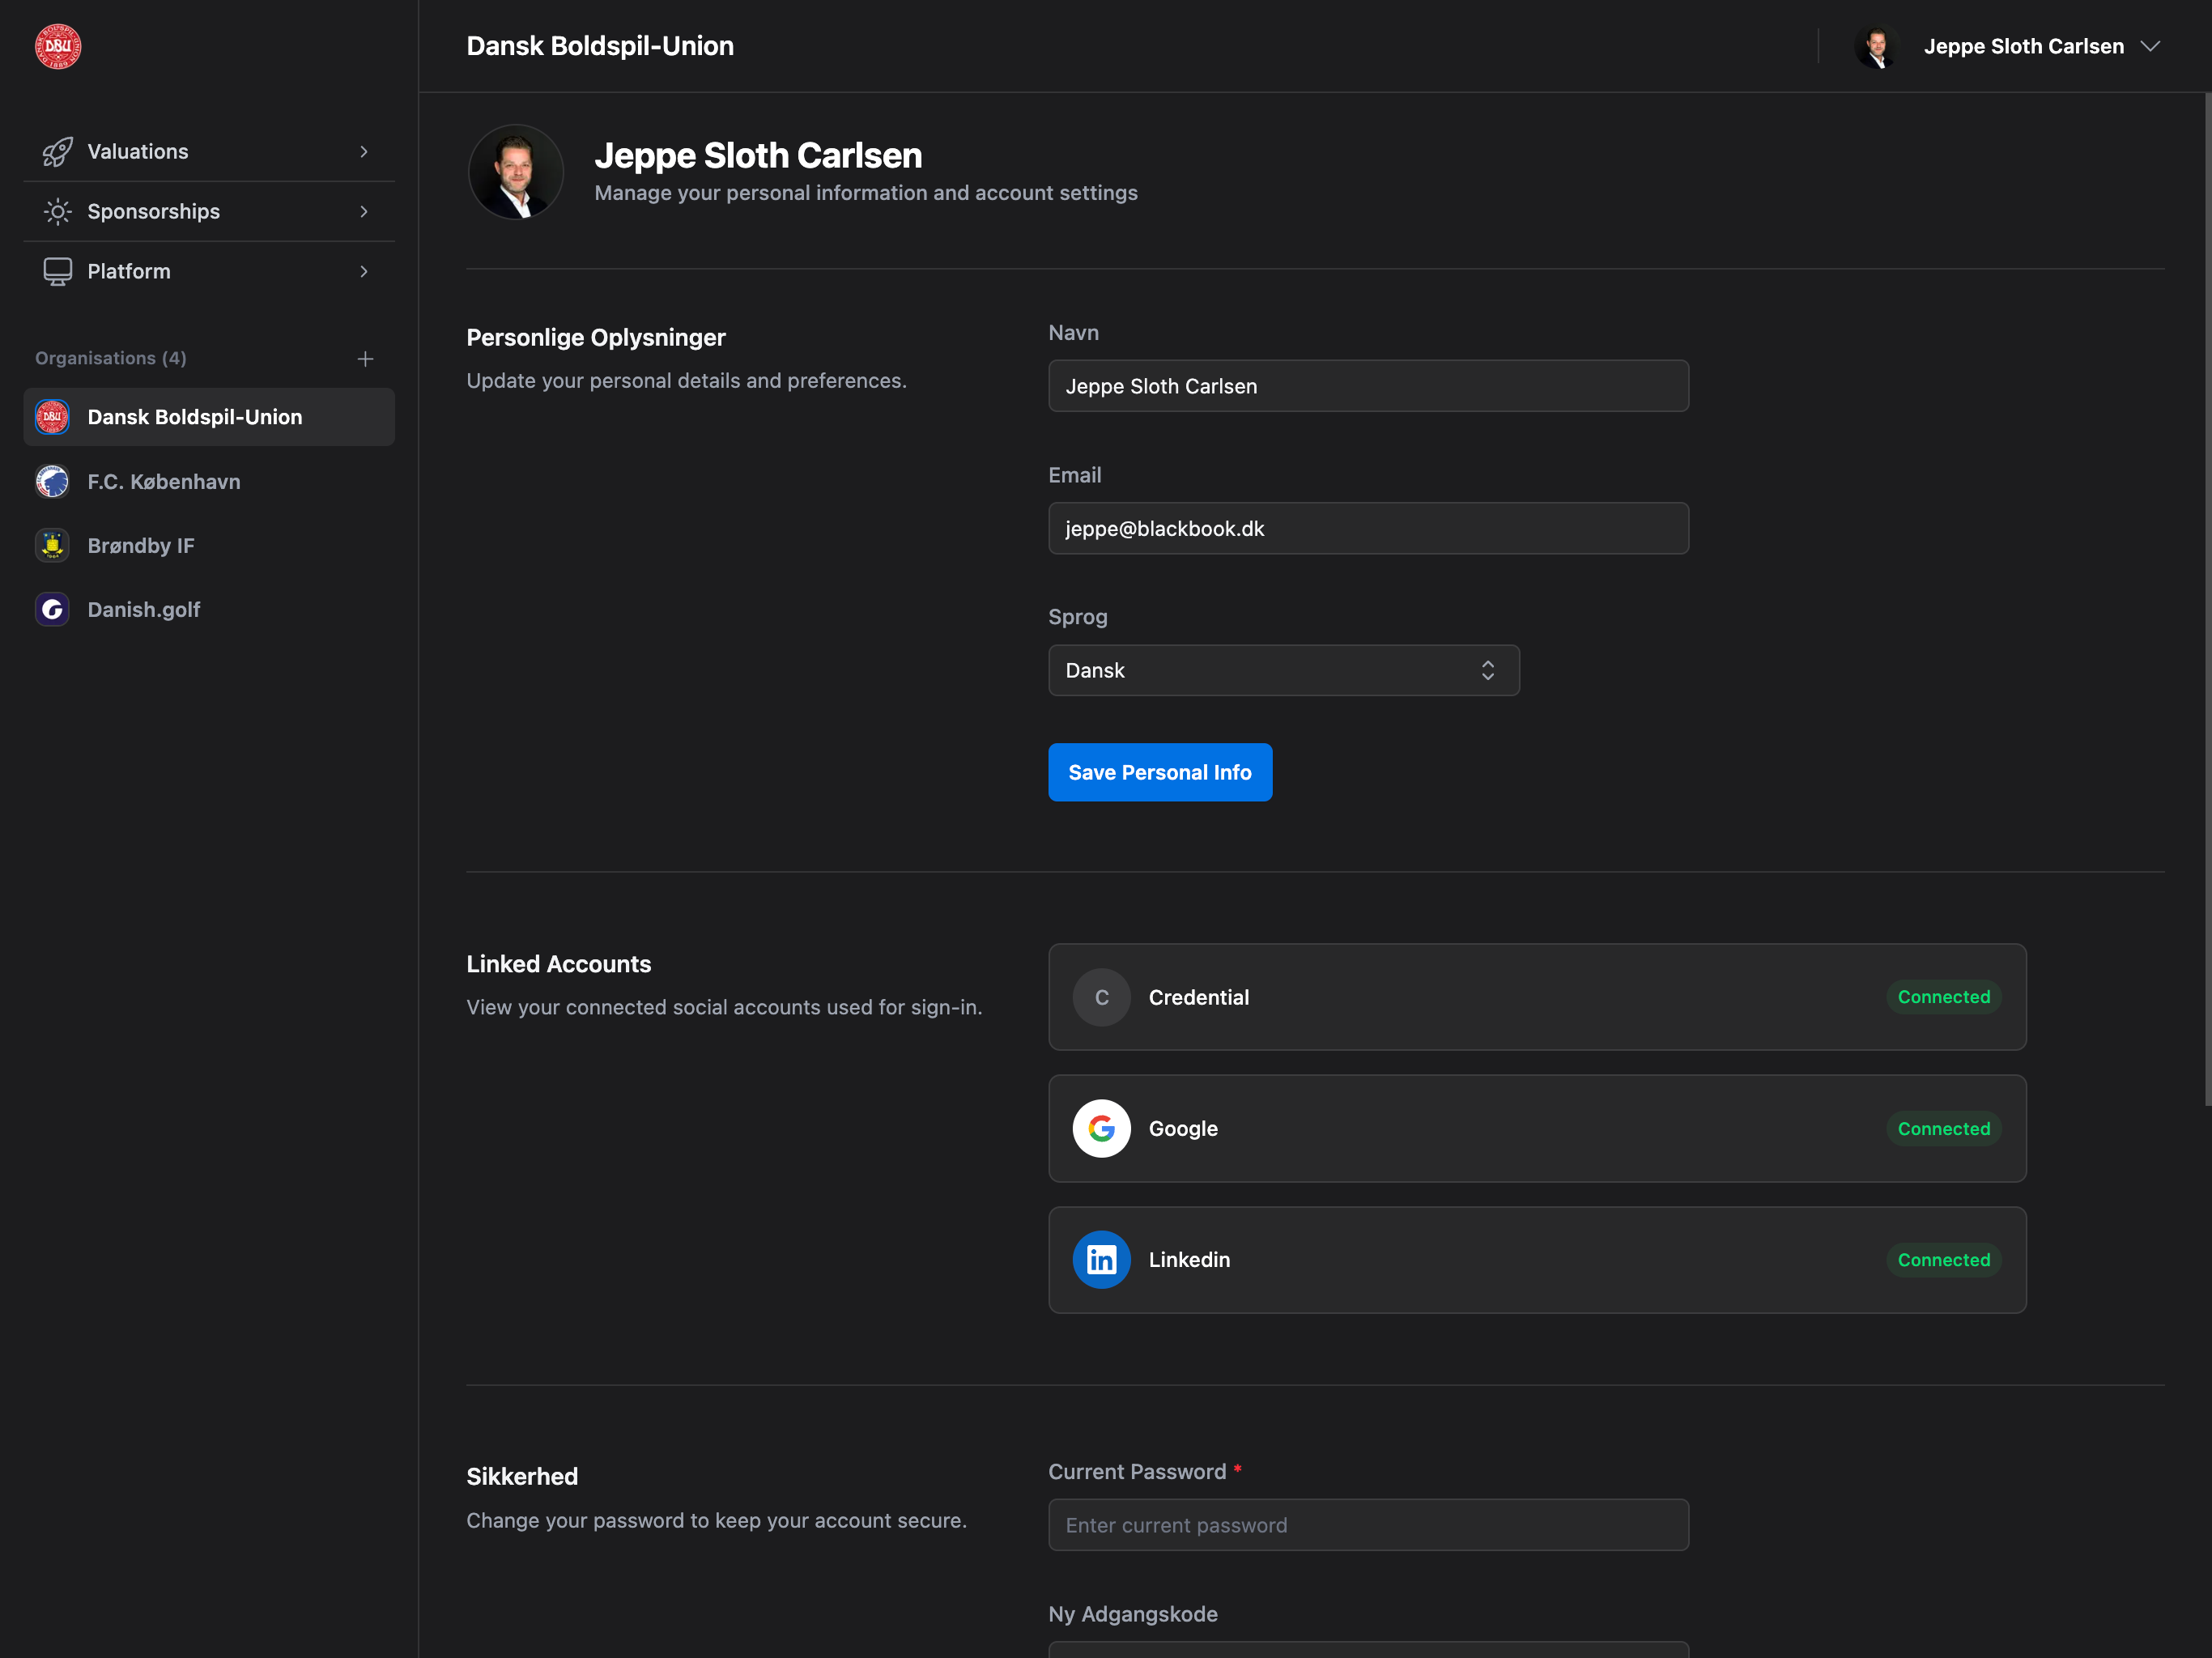Select the Brøndby IF club icon
The width and height of the screenshot is (2212, 1658).
click(52, 545)
